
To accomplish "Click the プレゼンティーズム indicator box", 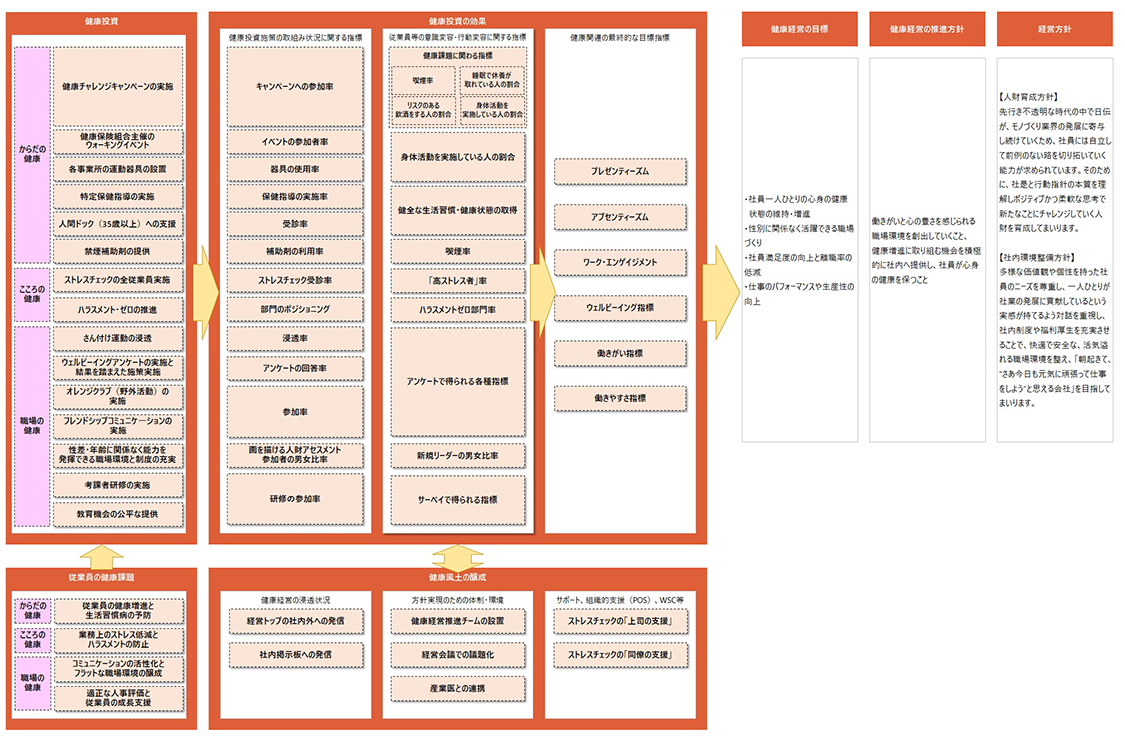I will pyautogui.click(x=620, y=172).
